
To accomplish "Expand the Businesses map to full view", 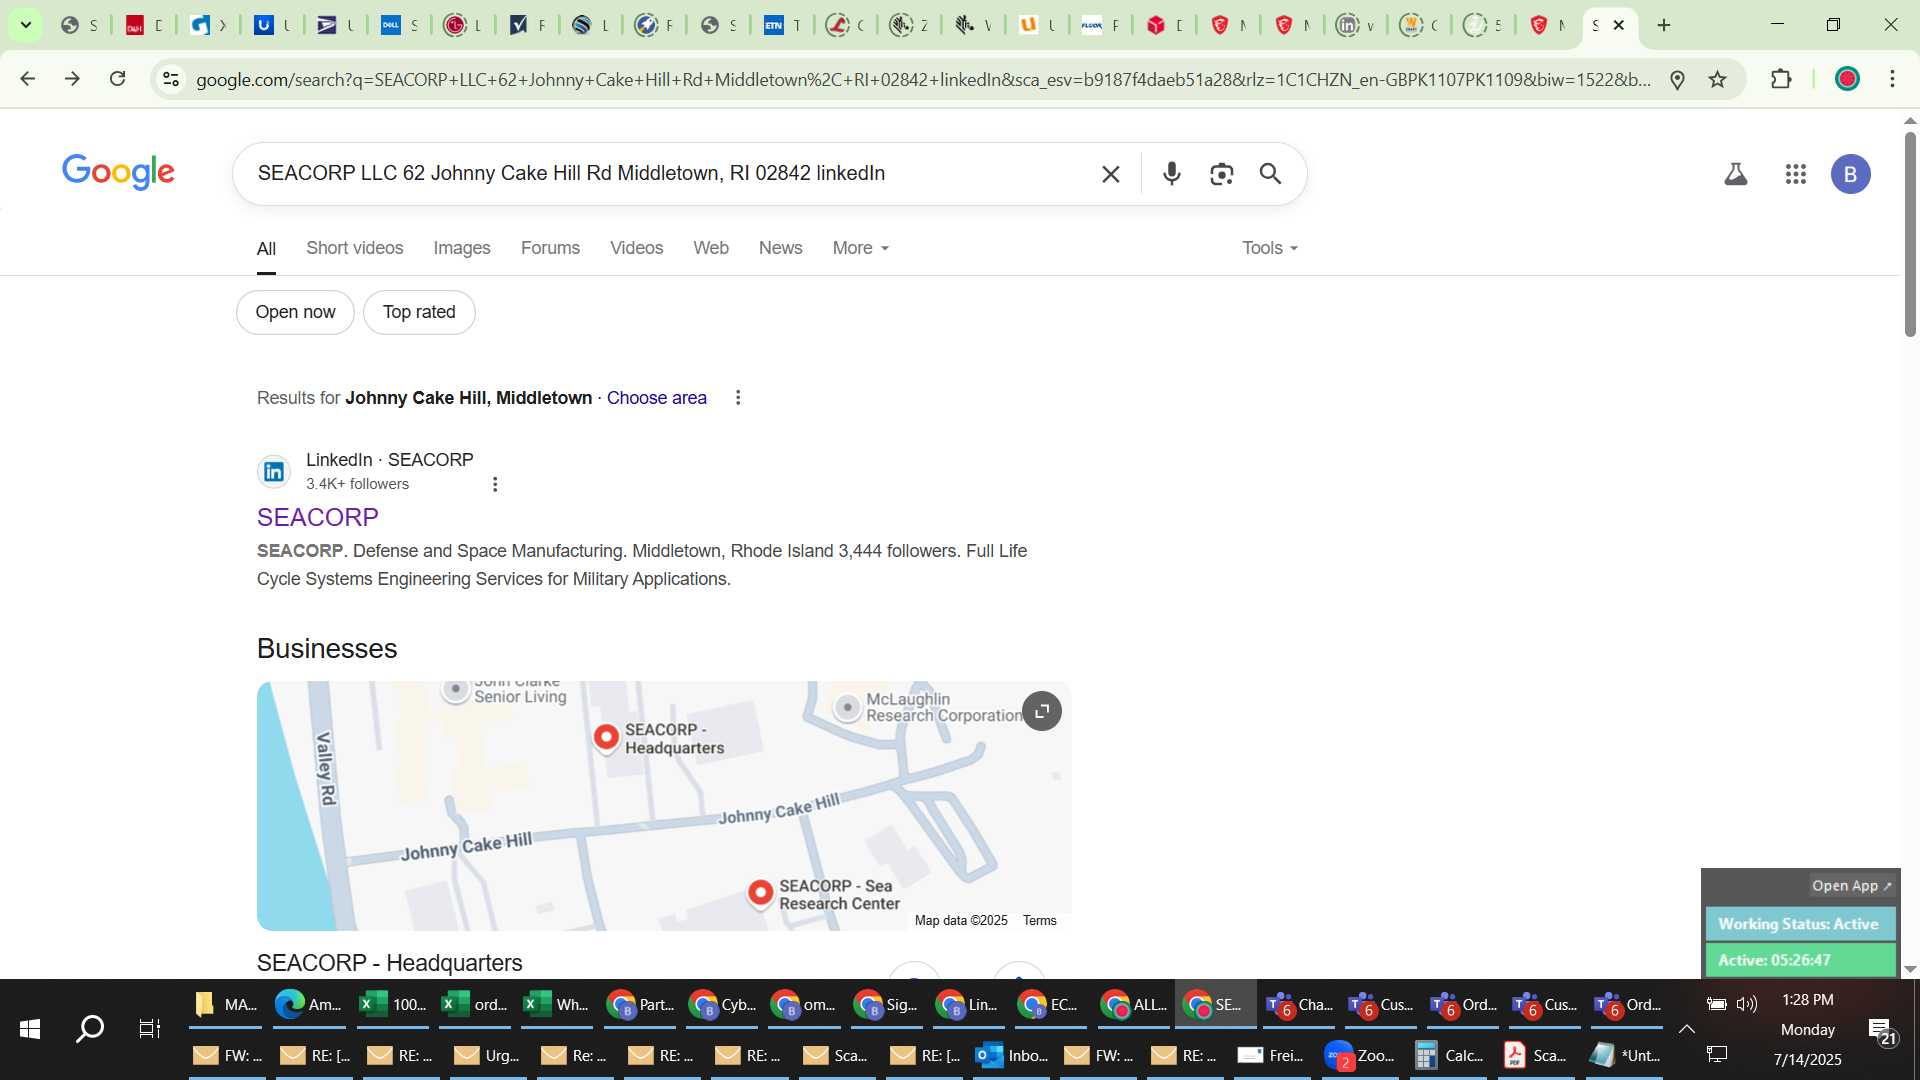I will click(x=1042, y=711).
